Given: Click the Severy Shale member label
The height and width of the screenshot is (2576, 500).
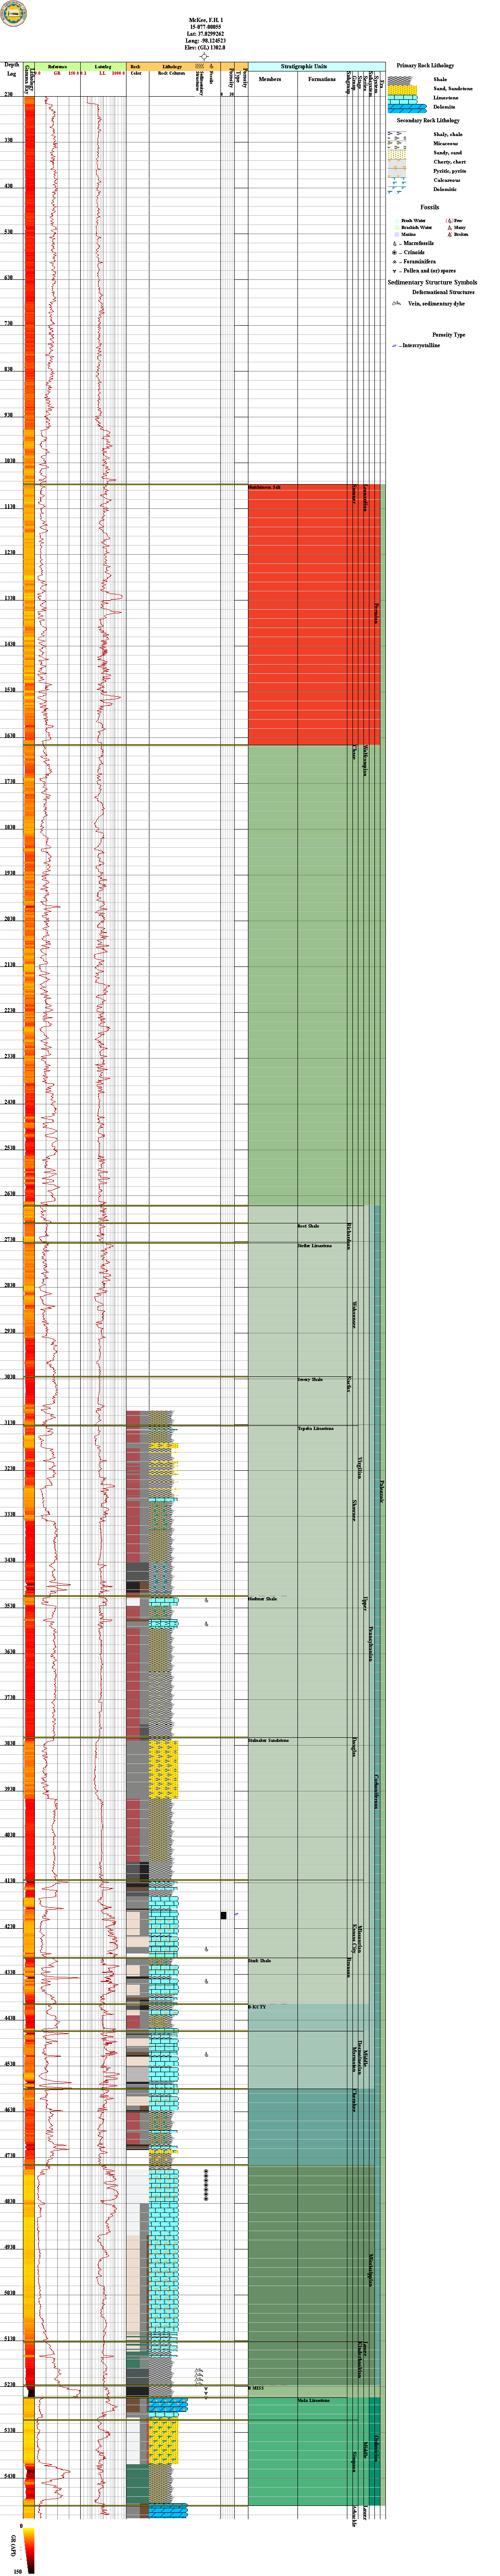Looking at the screenshot, I should click(x=310, y=1379).
